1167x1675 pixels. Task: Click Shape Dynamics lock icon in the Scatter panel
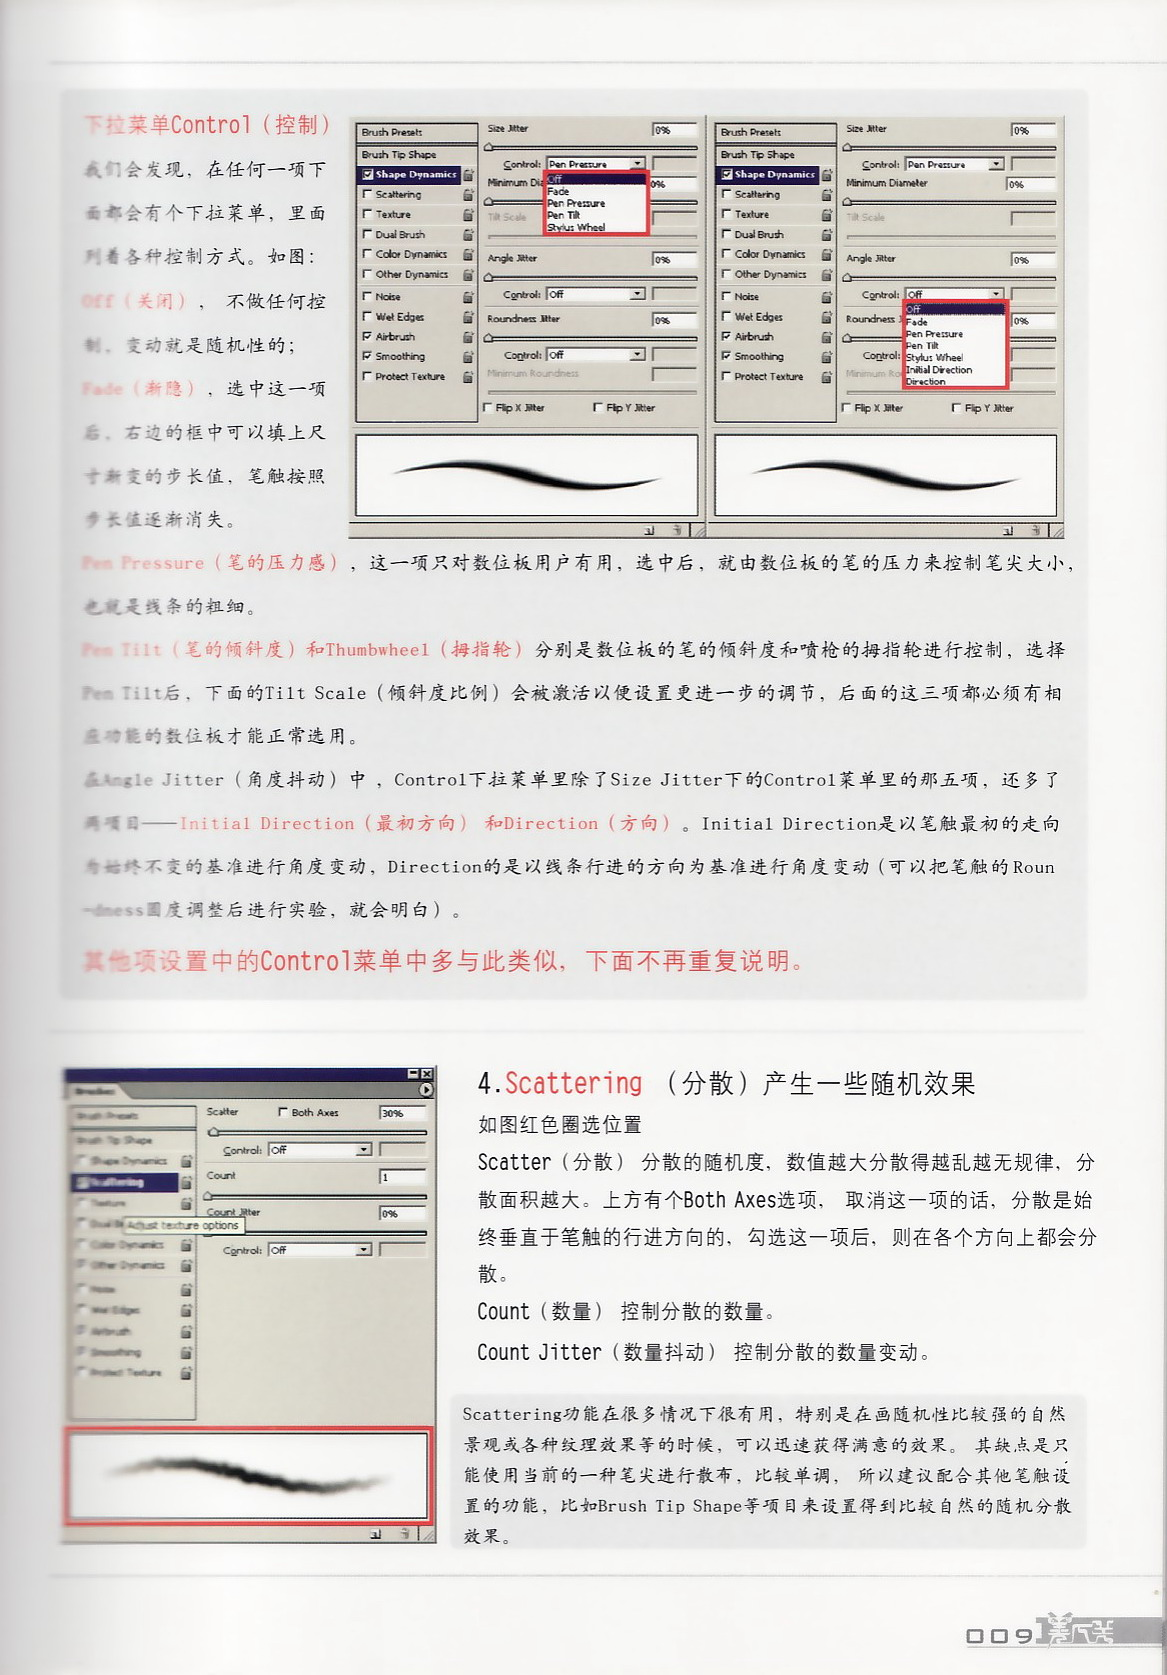pos(186,1160)
